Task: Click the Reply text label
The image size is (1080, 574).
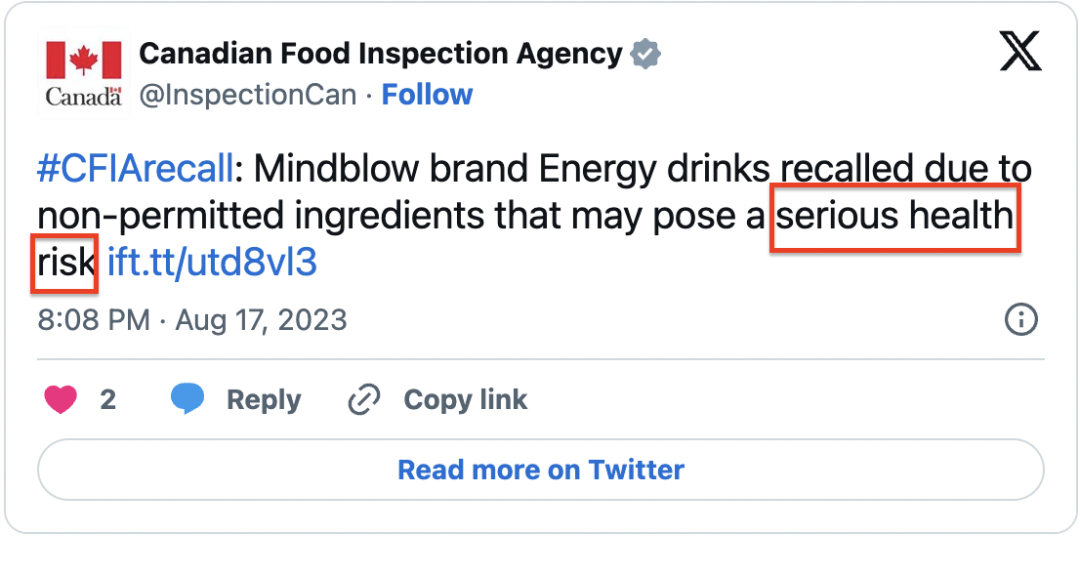Action: pos(263,400)
